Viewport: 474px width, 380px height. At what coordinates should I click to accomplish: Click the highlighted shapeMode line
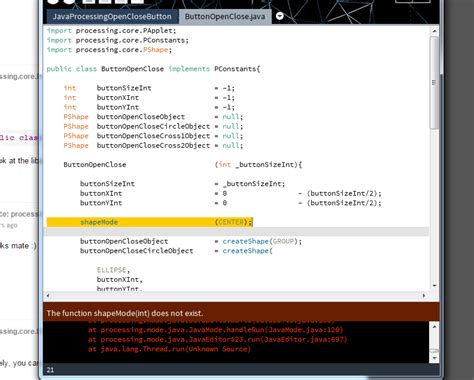coord(150,222)
